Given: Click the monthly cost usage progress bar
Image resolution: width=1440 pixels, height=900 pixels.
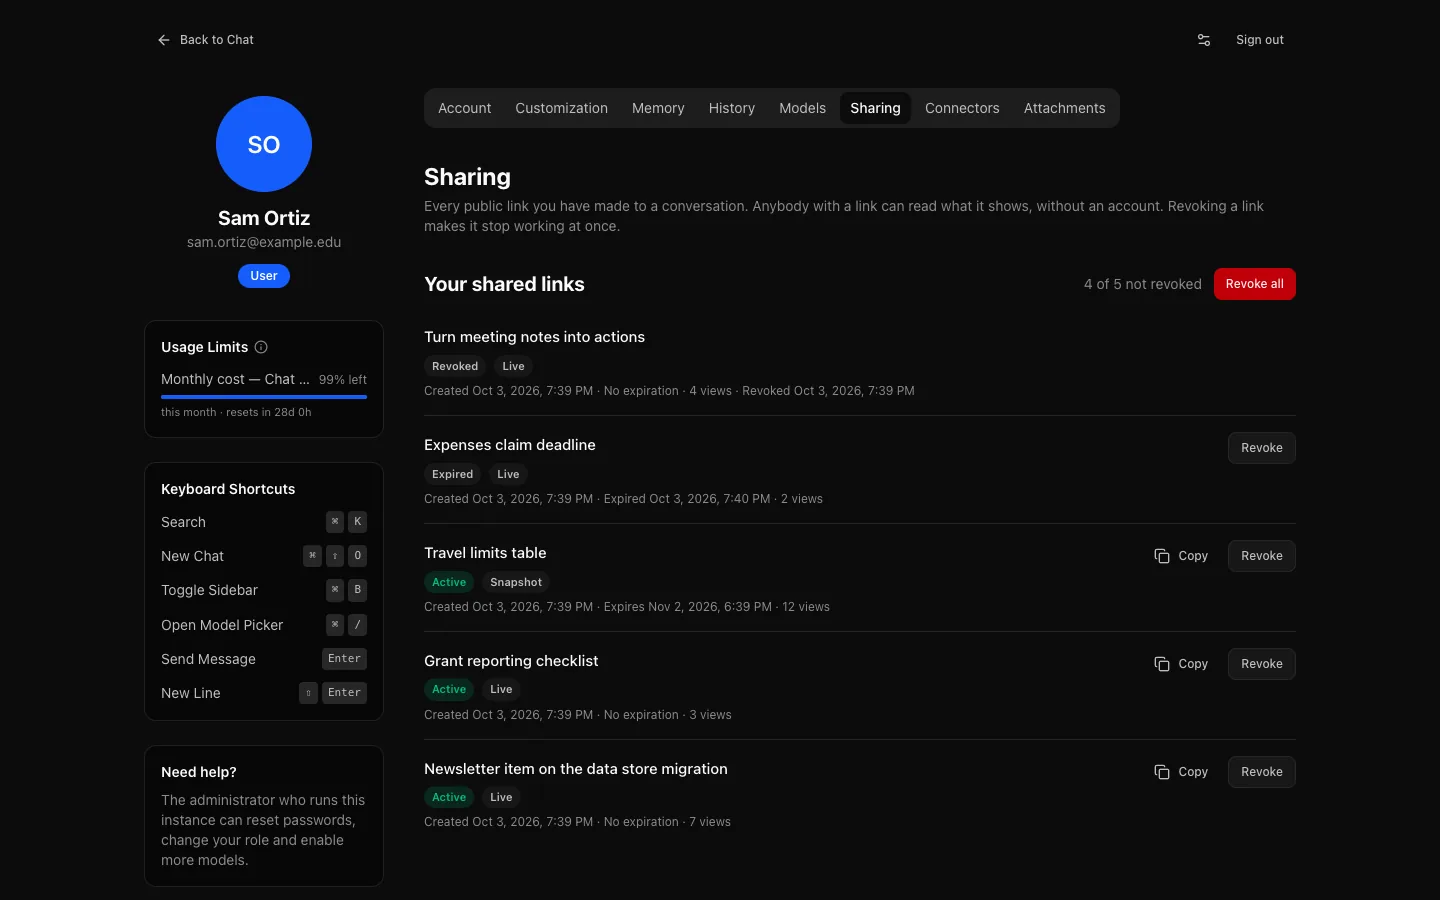Looking at the screenshot, I should point(264,397).
